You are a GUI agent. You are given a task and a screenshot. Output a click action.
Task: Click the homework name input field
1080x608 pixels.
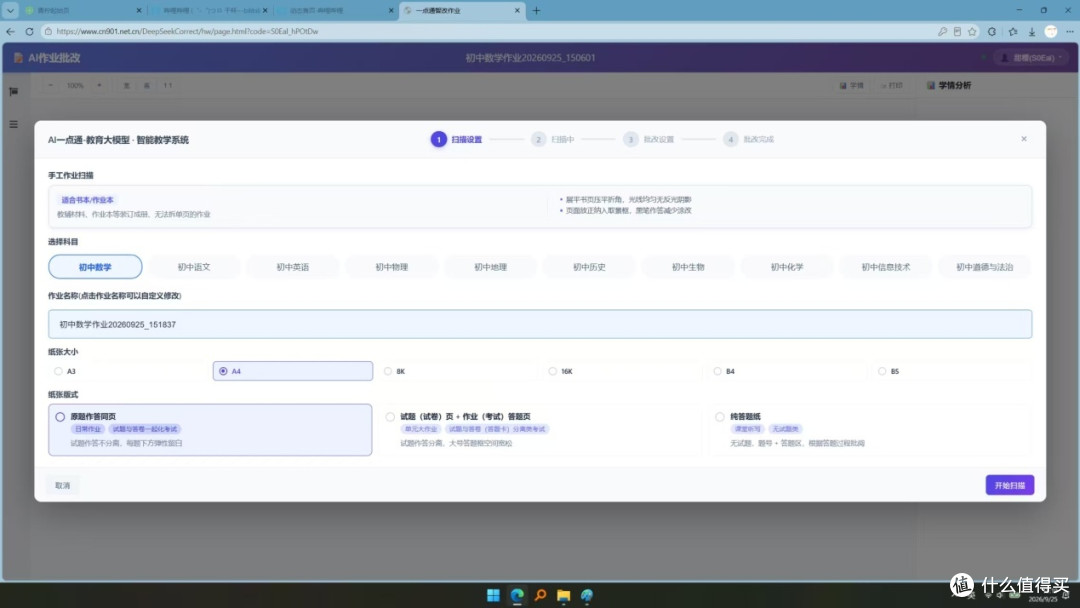point(540,324)
